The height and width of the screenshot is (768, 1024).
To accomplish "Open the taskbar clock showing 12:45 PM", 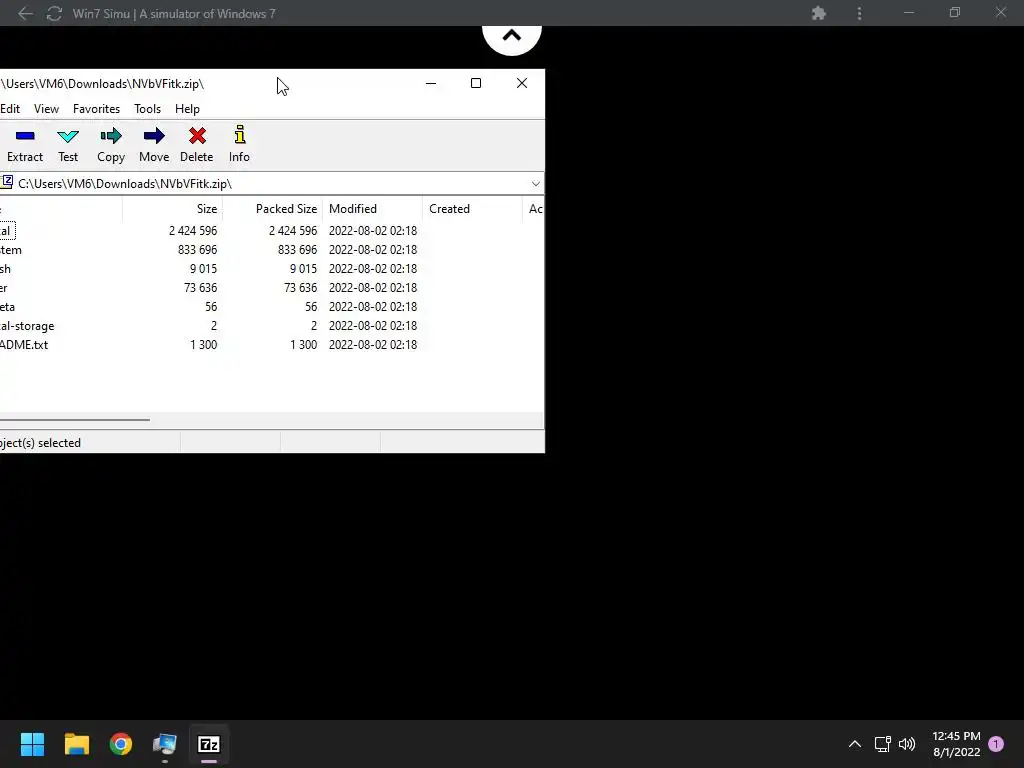I will click(956, 744).
